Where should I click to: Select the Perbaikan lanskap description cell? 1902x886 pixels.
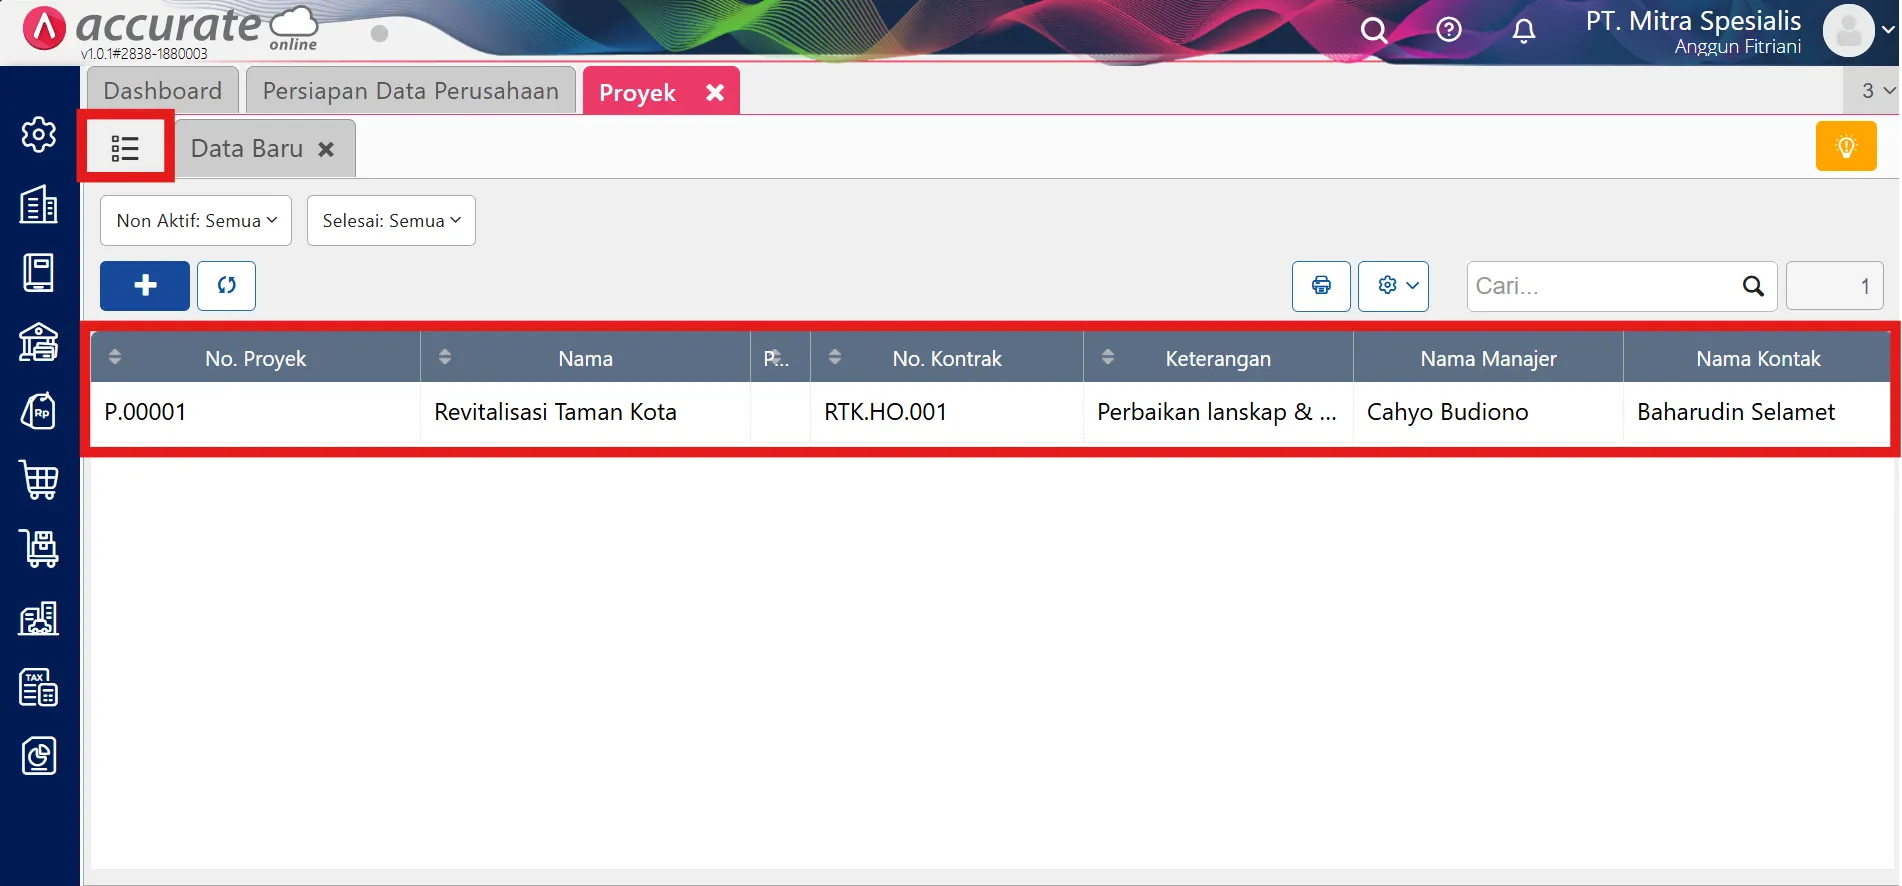click(1218, 412)
